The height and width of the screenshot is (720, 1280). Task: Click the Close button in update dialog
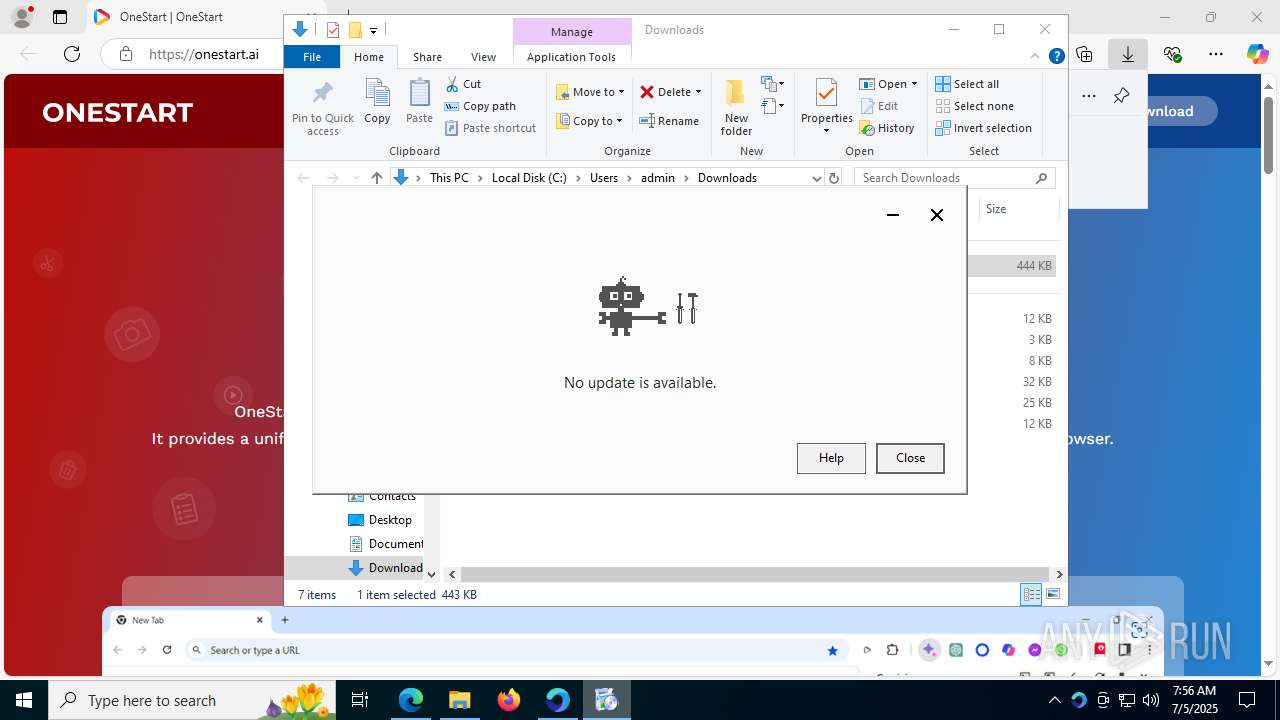click(910, 458)
